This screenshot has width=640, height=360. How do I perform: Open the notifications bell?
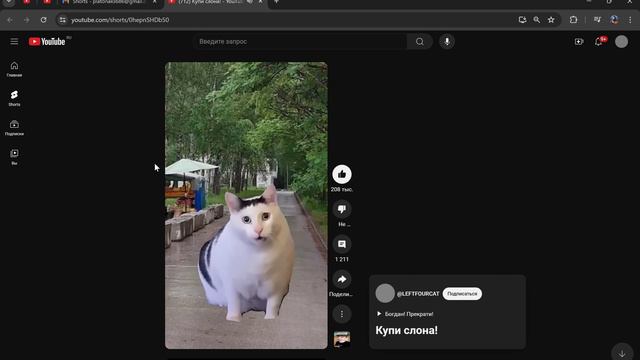(x=599, y=42)
